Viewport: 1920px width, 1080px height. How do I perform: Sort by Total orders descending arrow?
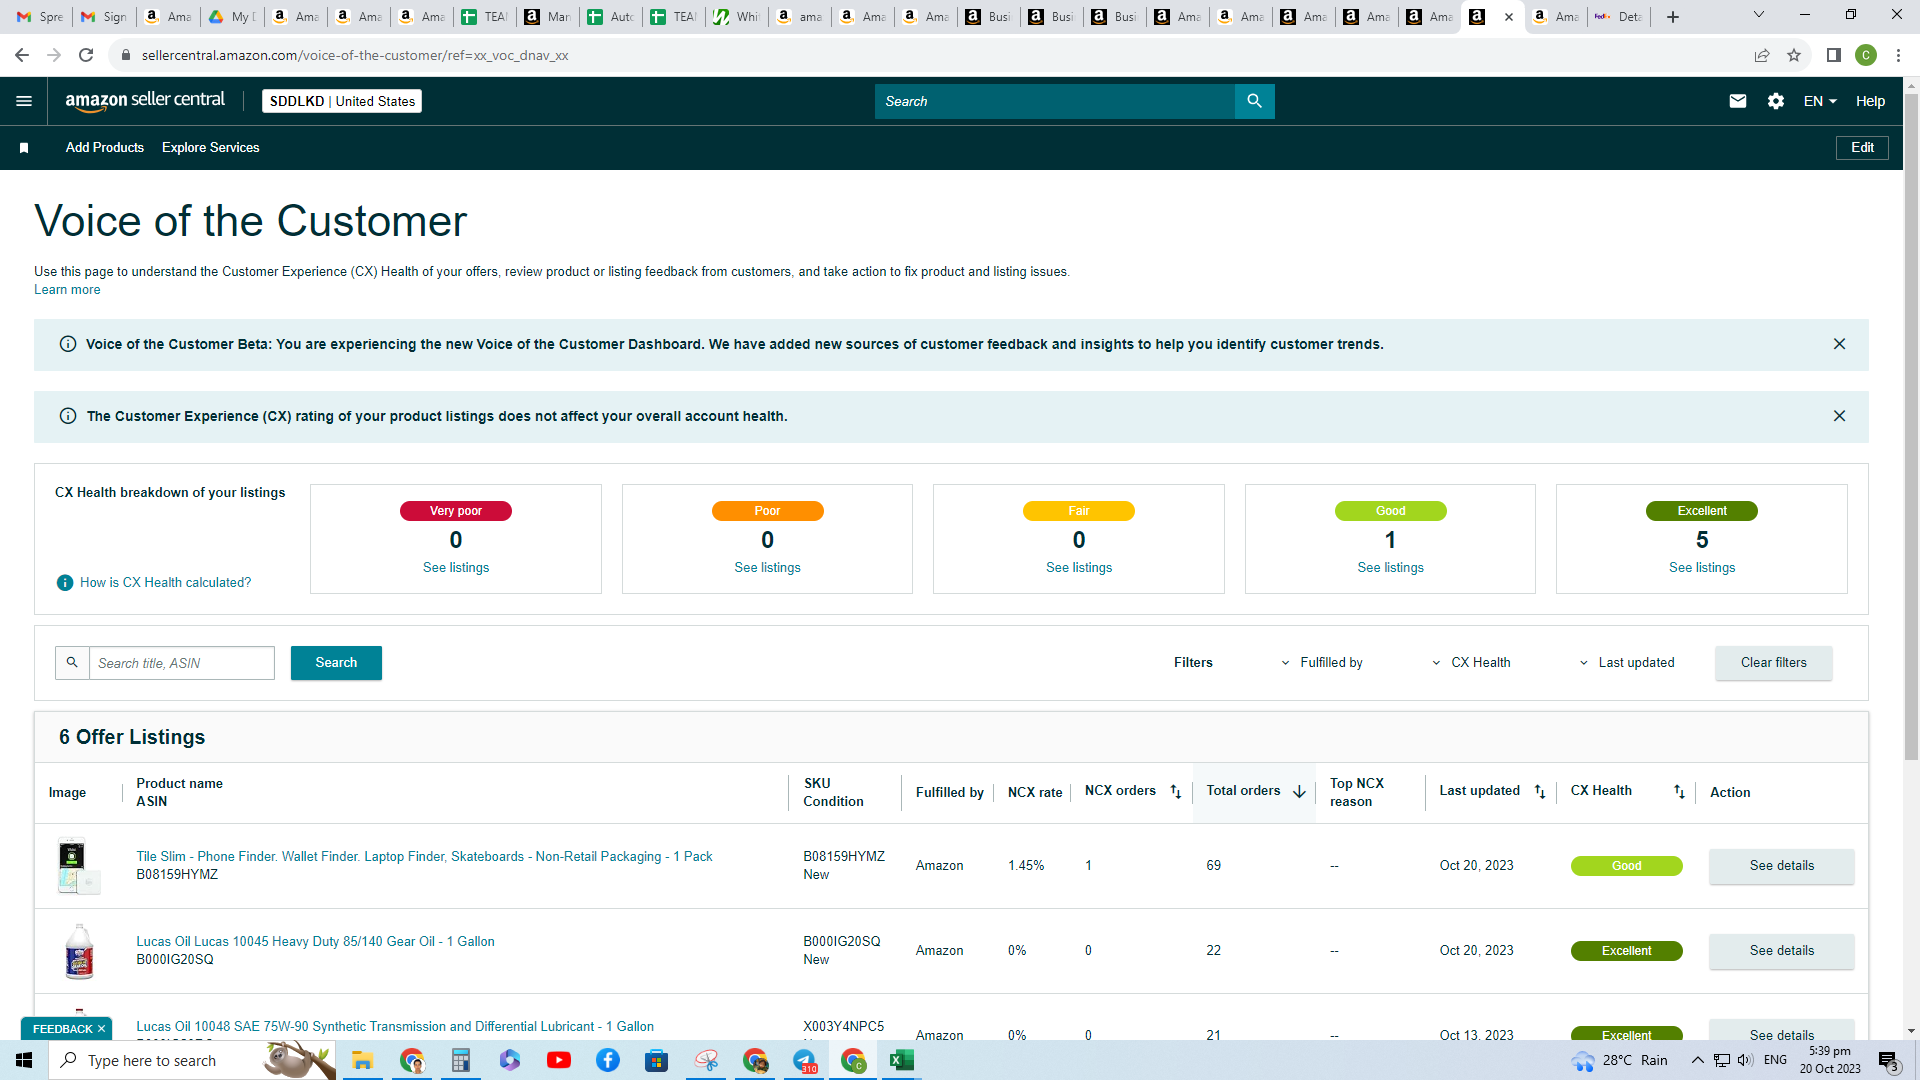(x=1299, y=792)
